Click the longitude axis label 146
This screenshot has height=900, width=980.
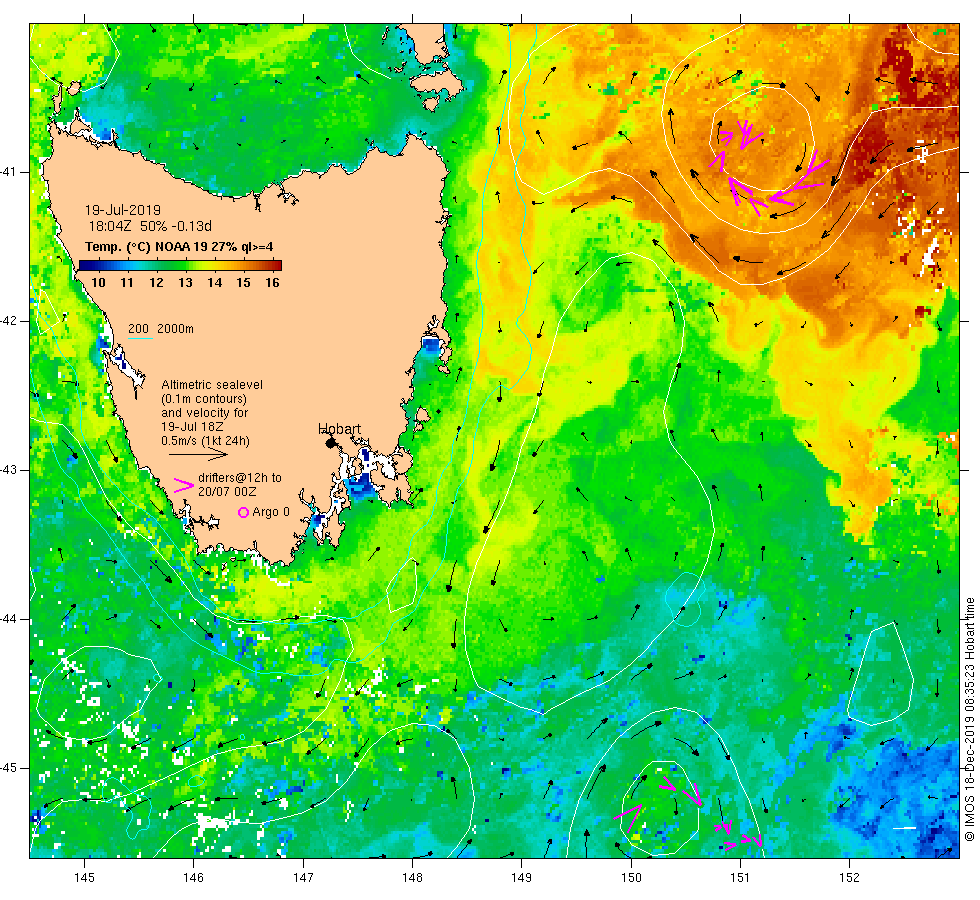194,878
